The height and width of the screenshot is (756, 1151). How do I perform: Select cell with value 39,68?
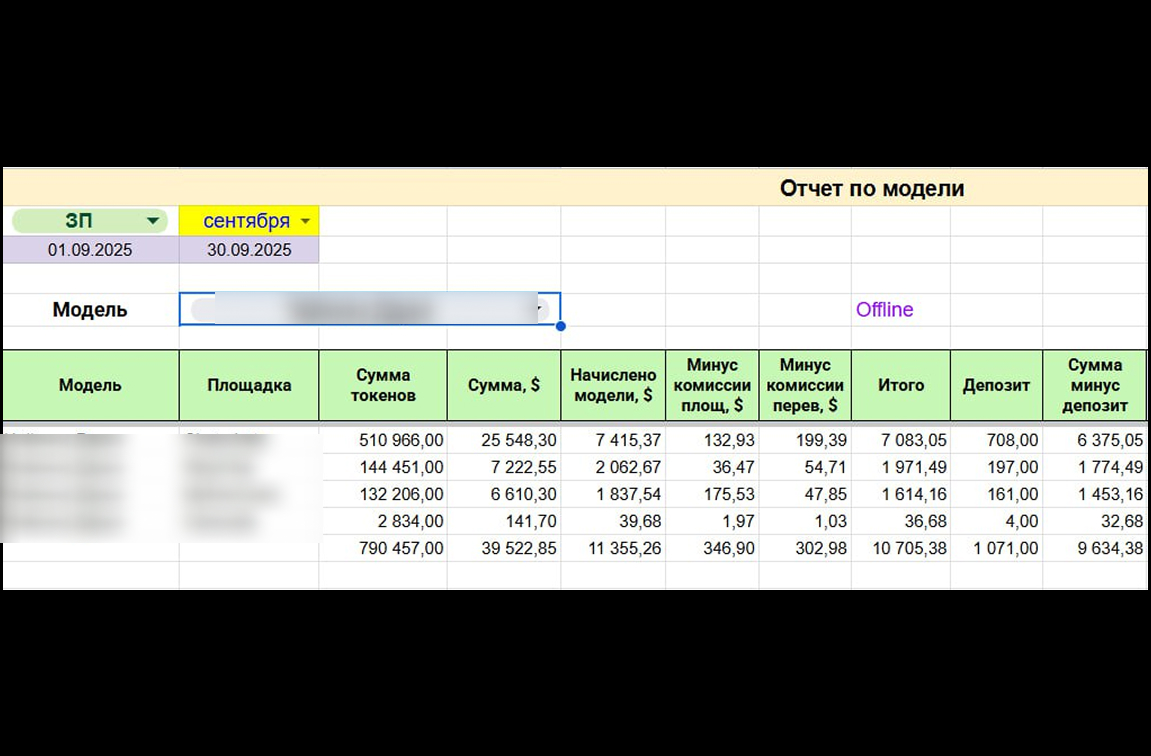[613, 522]
